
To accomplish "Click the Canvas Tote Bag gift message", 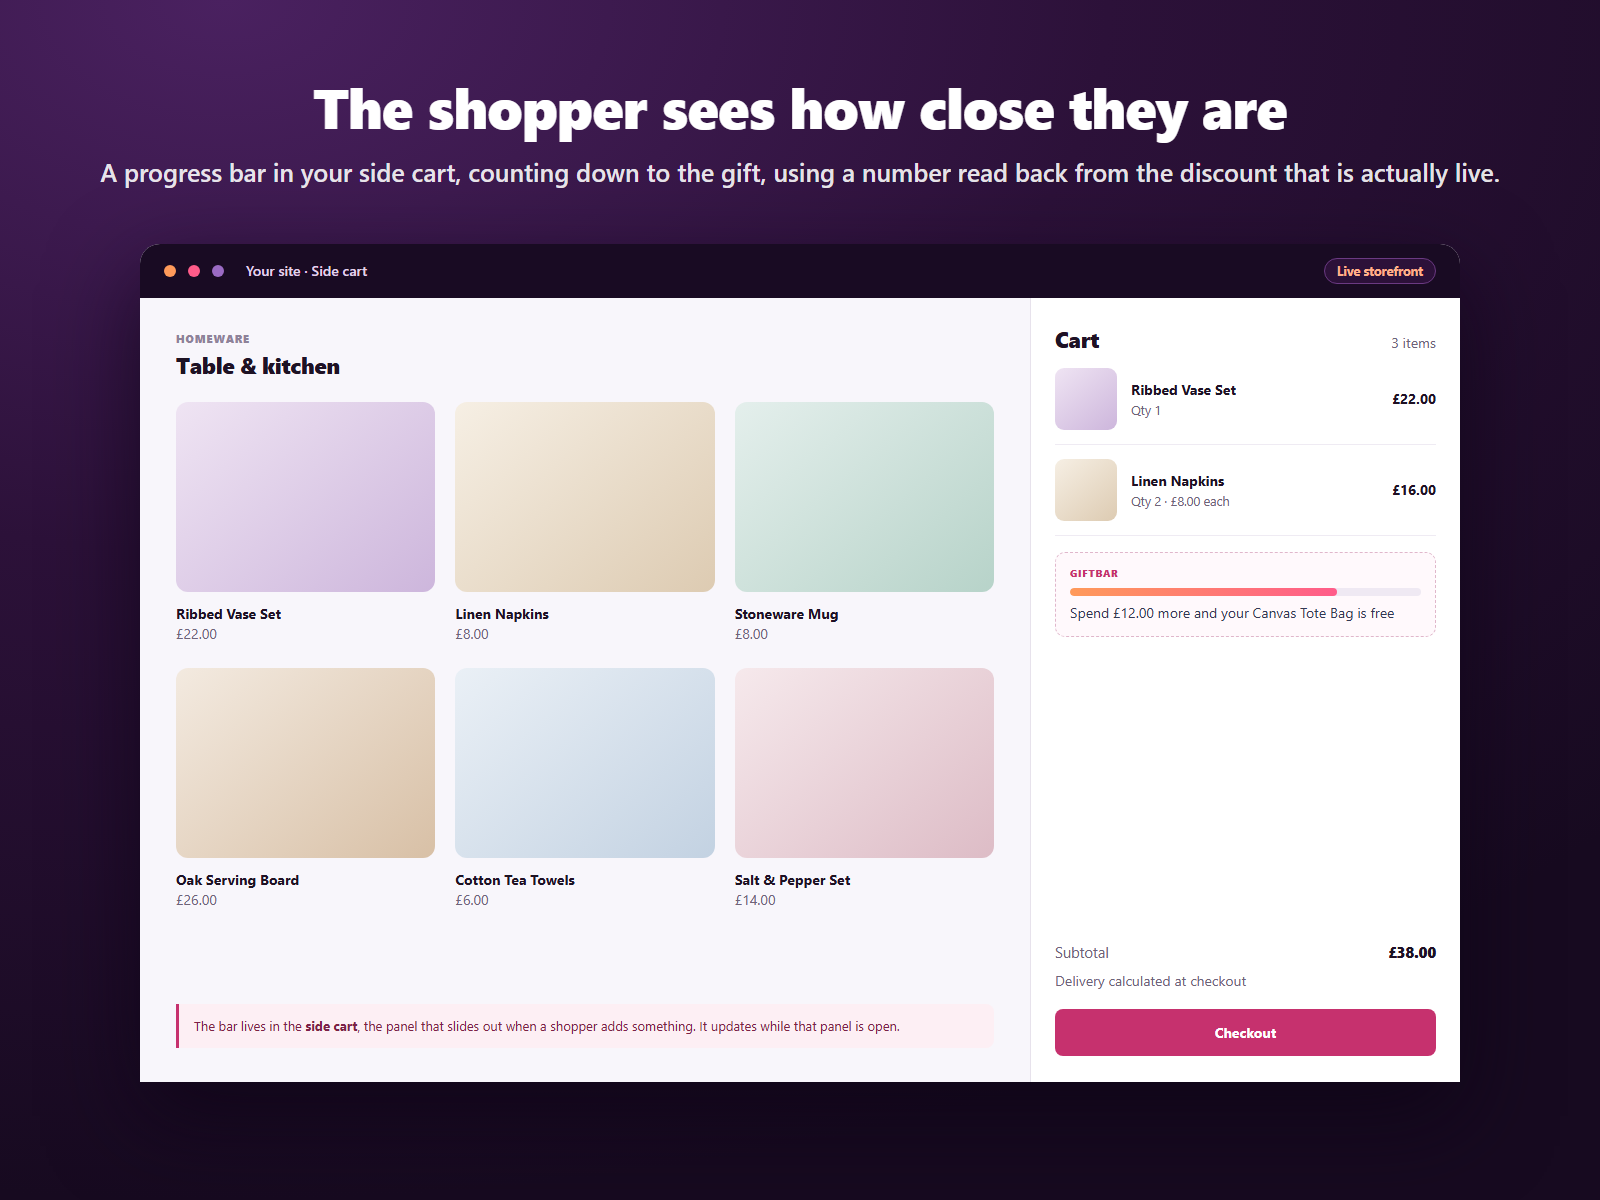I will click(x=1232, y=613).
